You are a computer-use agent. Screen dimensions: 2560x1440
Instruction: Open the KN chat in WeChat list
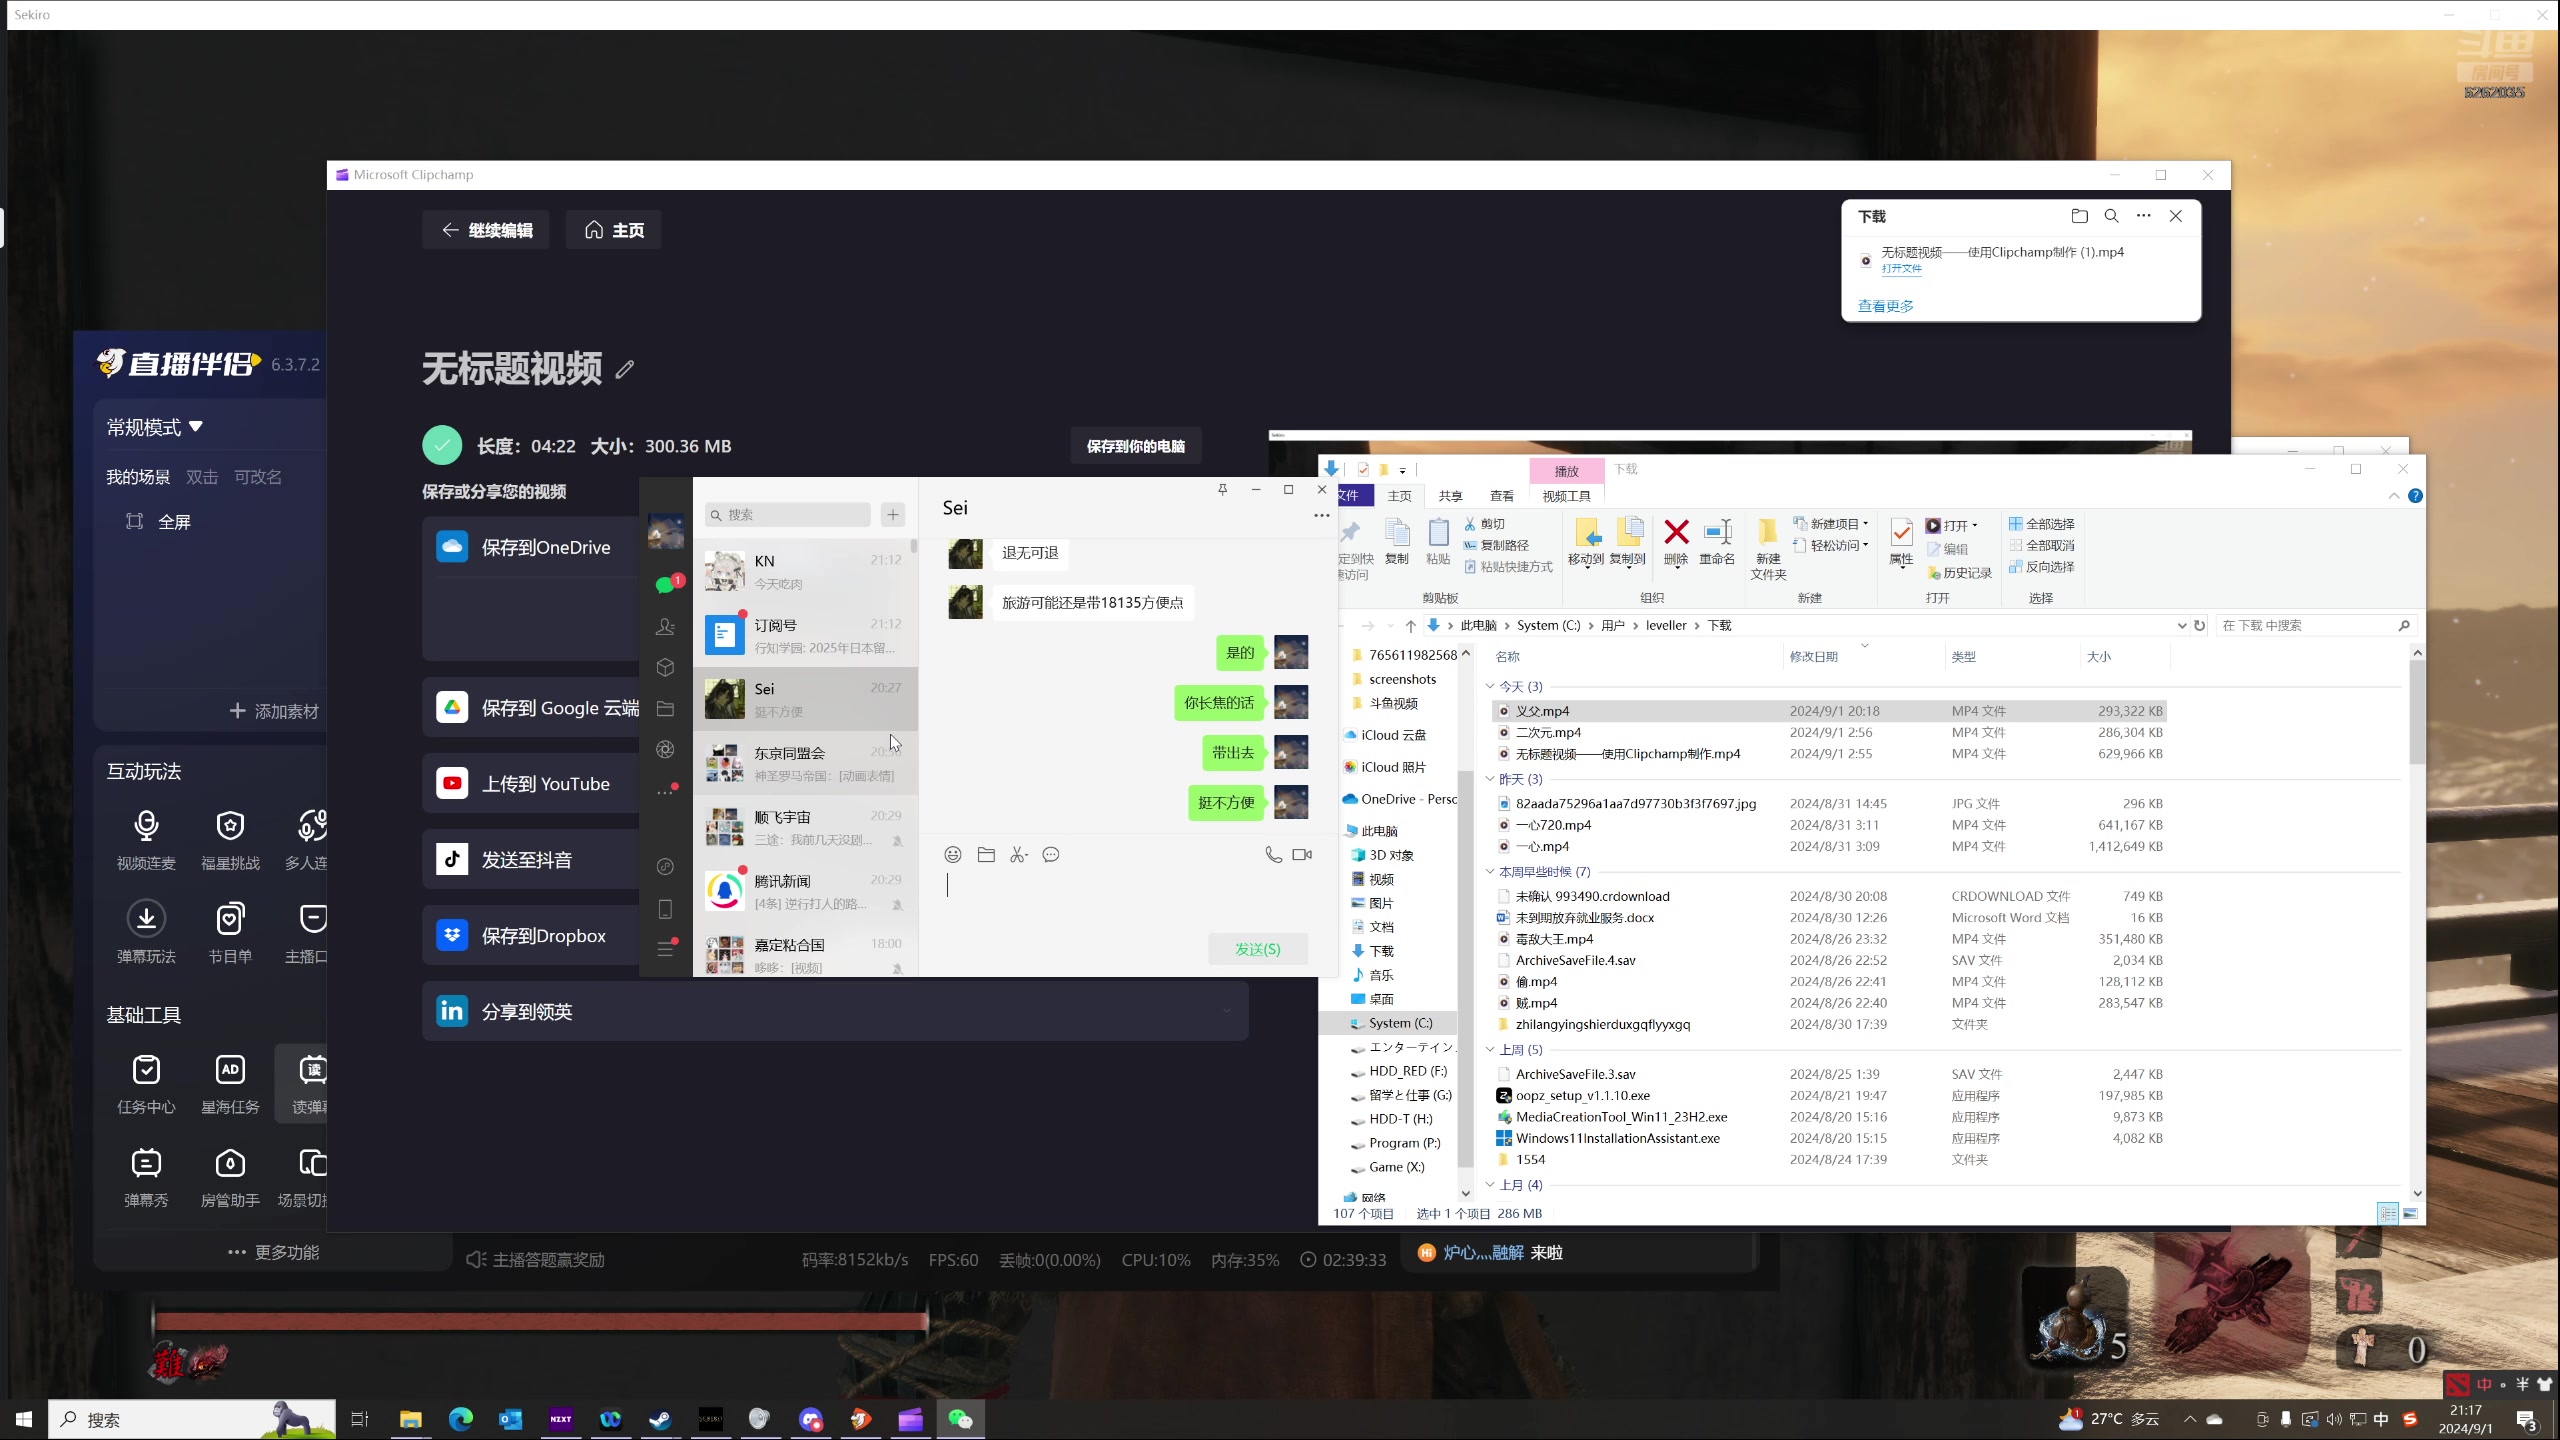(x=805, y=571)
